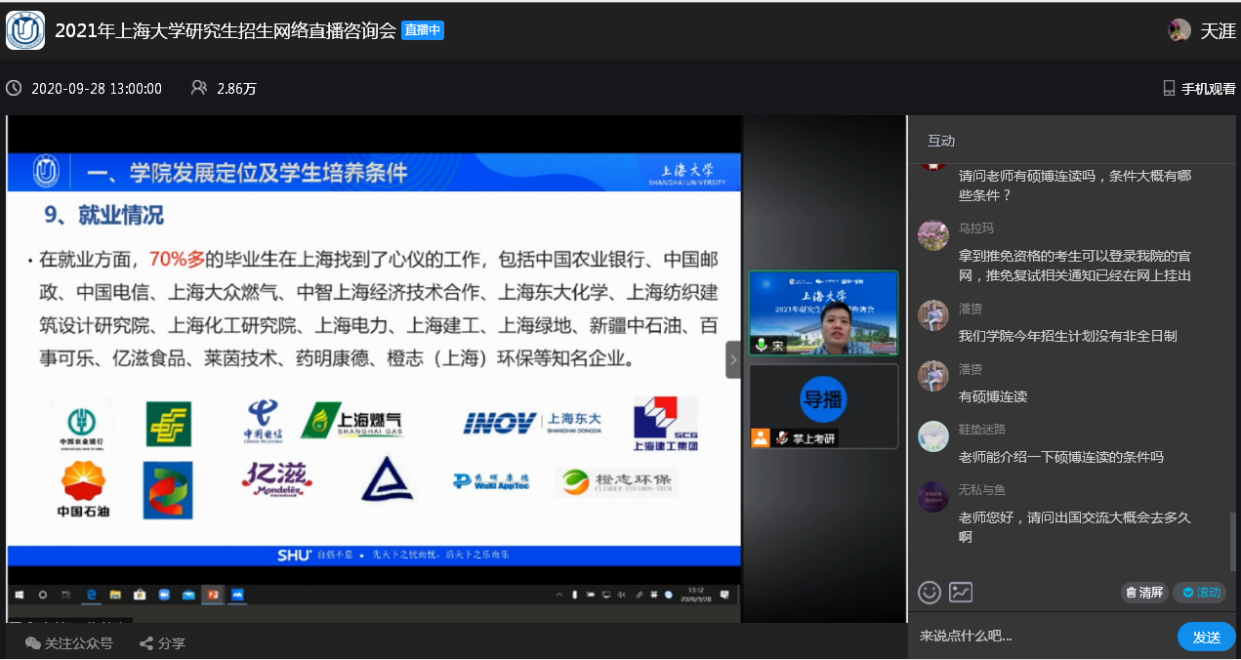Viewport: 1241px width, 660px height.
Task: Click the avatar next to 潘赟's 有硕博连读 message
Action: coord(933,375)
